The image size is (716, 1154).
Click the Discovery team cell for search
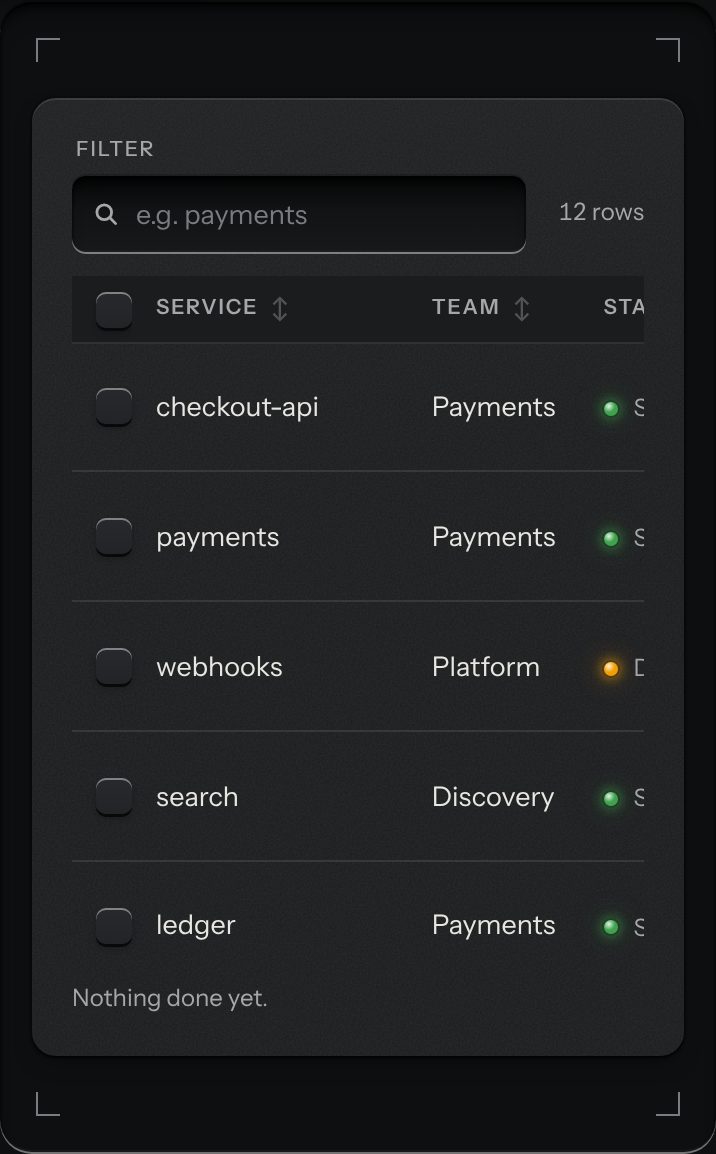click(x=493, y=797)
